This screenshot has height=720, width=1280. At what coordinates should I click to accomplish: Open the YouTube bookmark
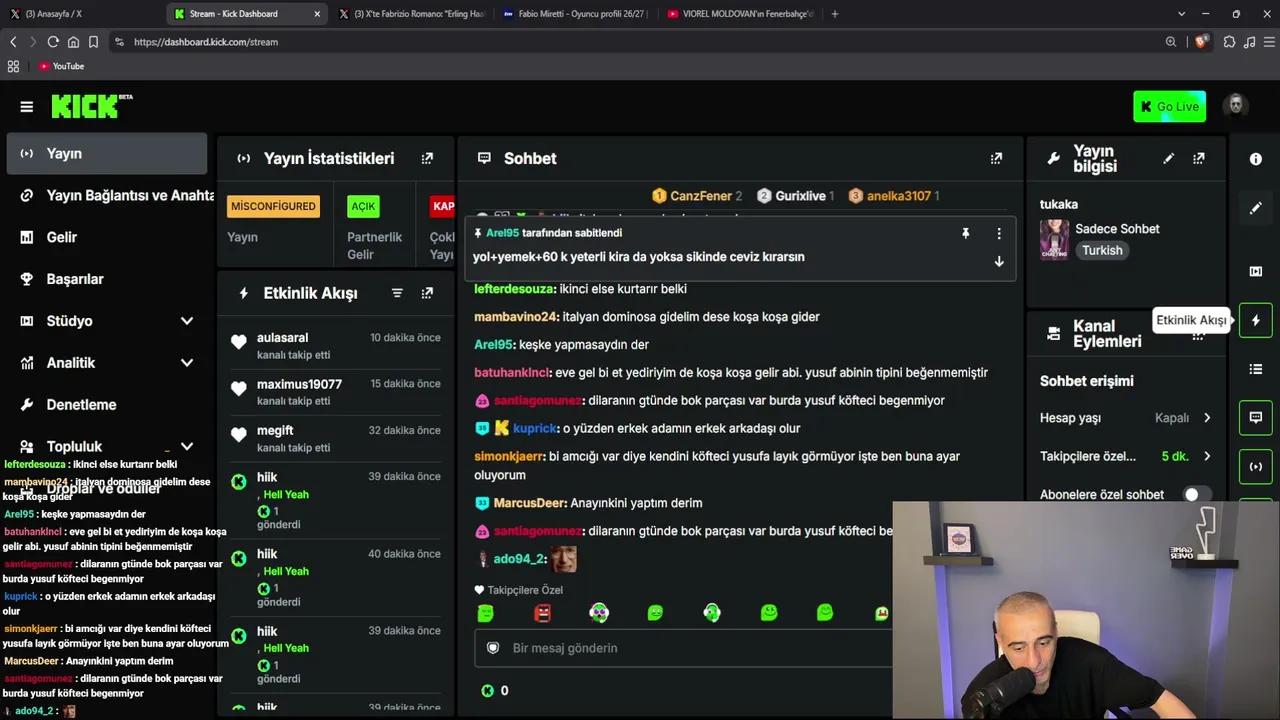click(x=61, y=66)
